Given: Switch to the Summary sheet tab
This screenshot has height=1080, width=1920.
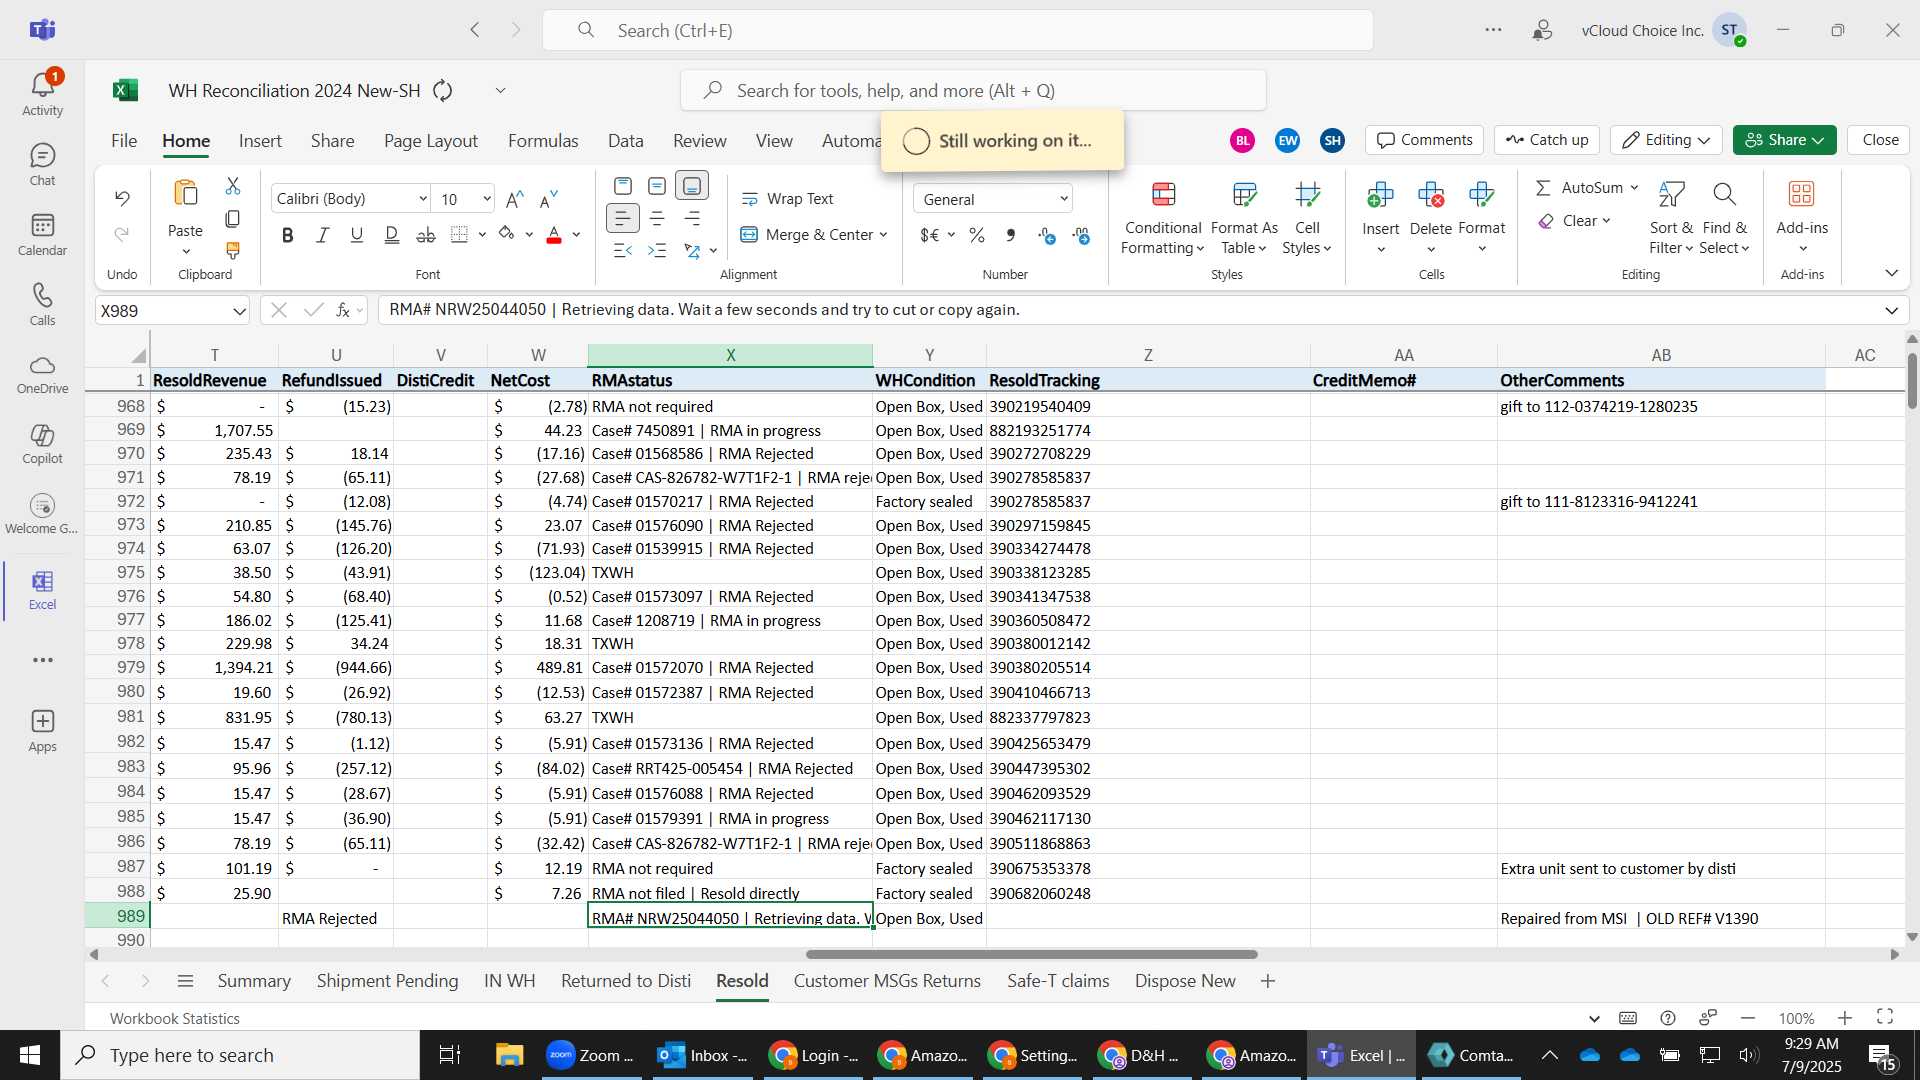Looking at the screenshot, I should click(254, 981).
